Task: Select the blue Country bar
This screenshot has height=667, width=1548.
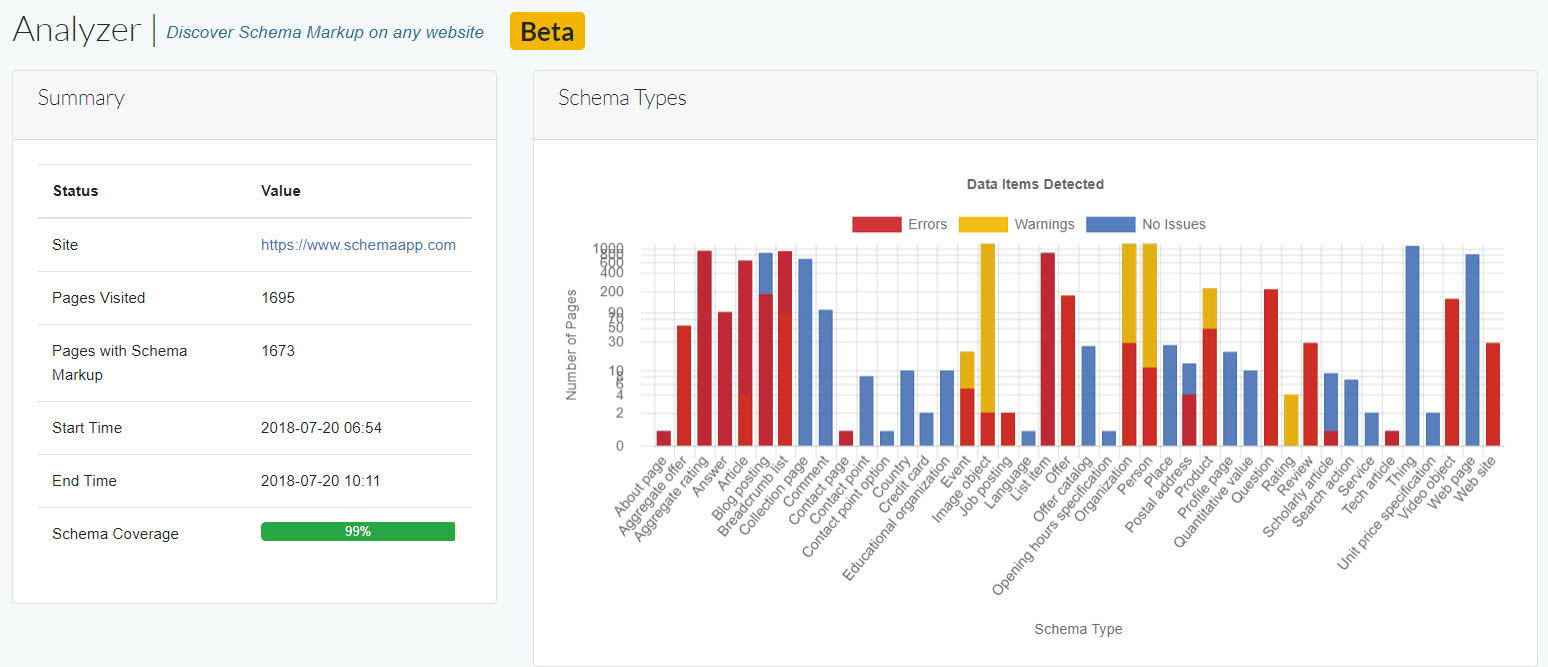Action: [x=907, y=408]
